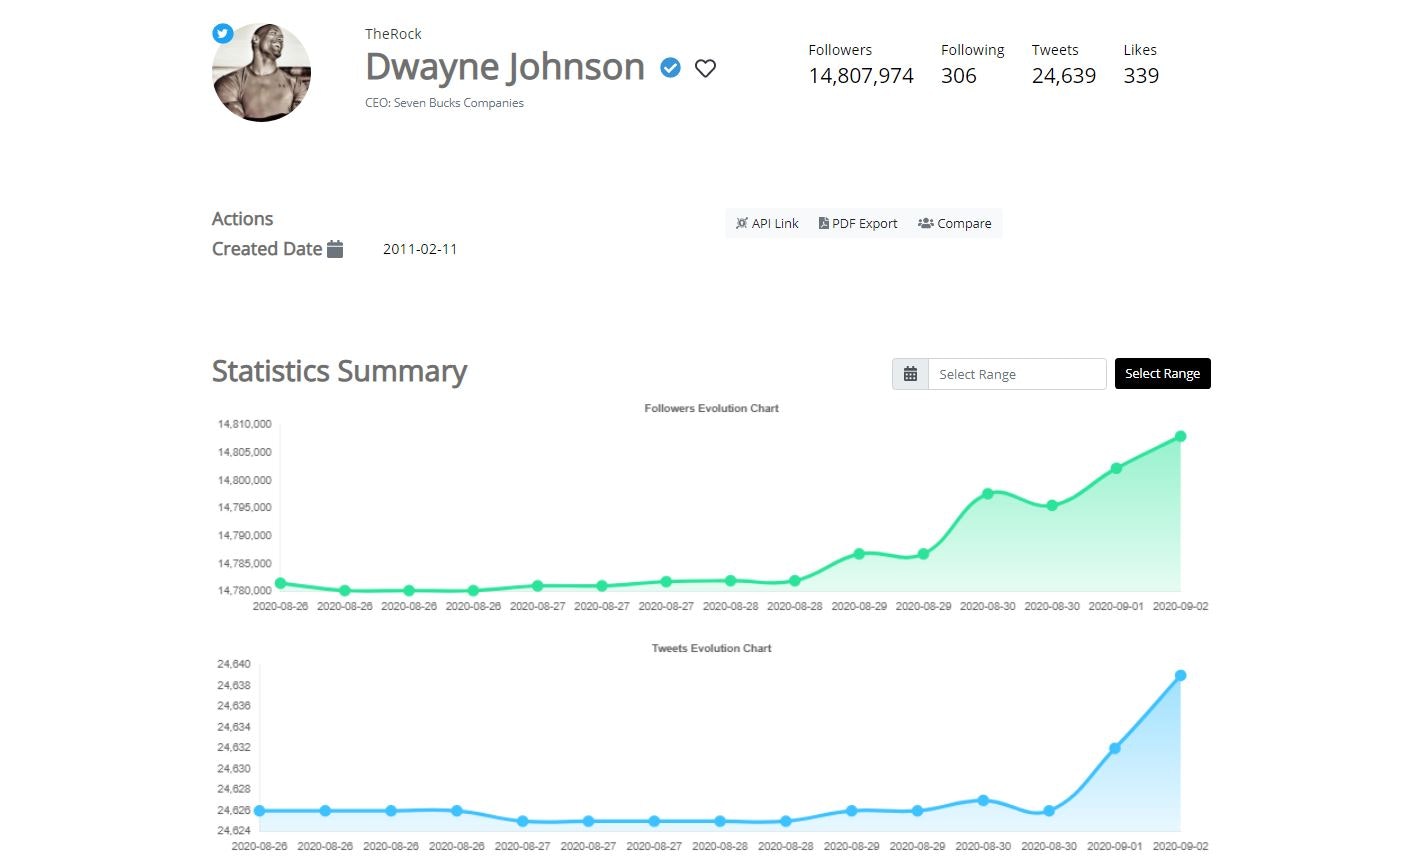Click the Twitter bird badge on the profile photo

[222, 33]
